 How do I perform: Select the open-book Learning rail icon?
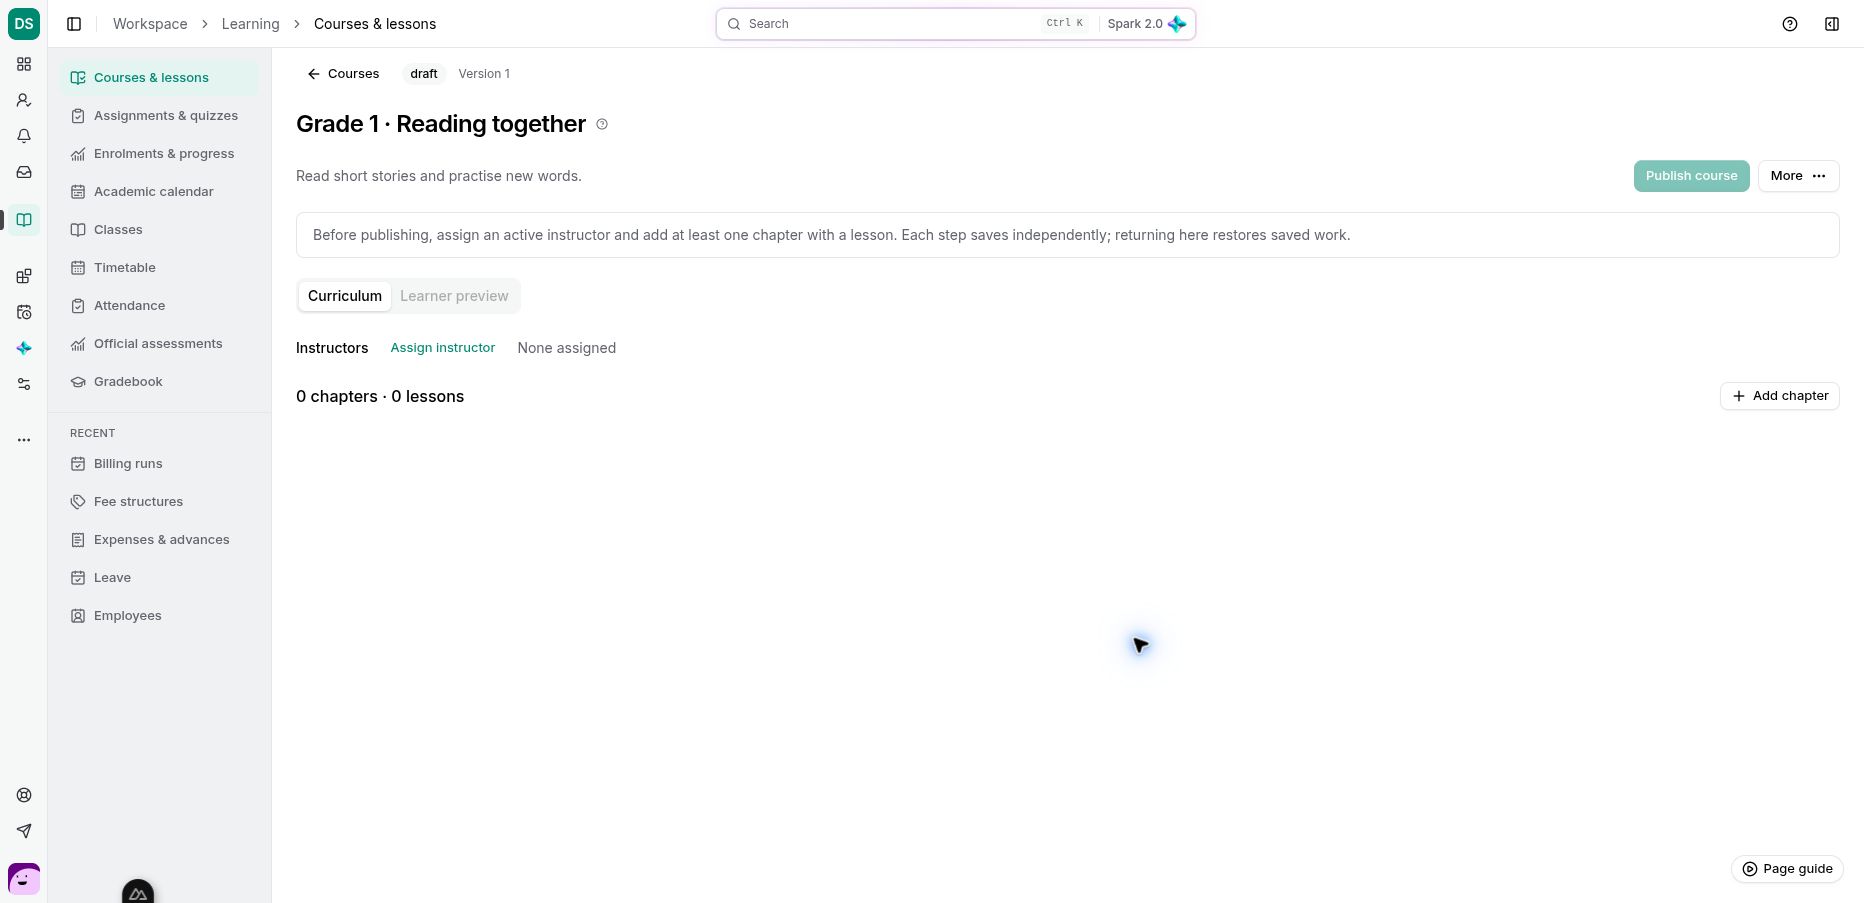pos(24,220)
